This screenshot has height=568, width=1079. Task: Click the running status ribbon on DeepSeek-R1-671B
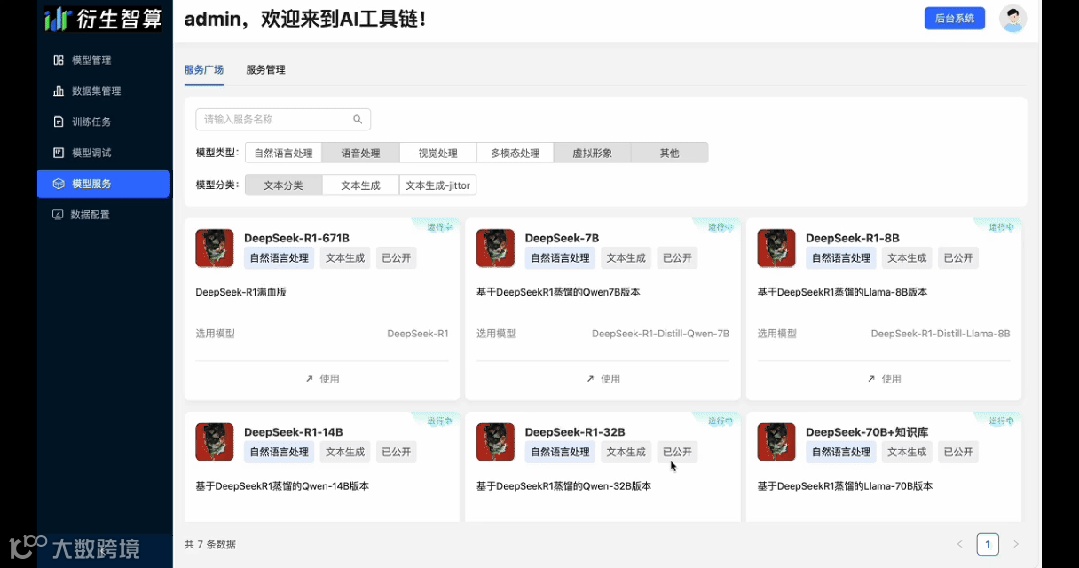pyautogui.click(x=439, y=227)
